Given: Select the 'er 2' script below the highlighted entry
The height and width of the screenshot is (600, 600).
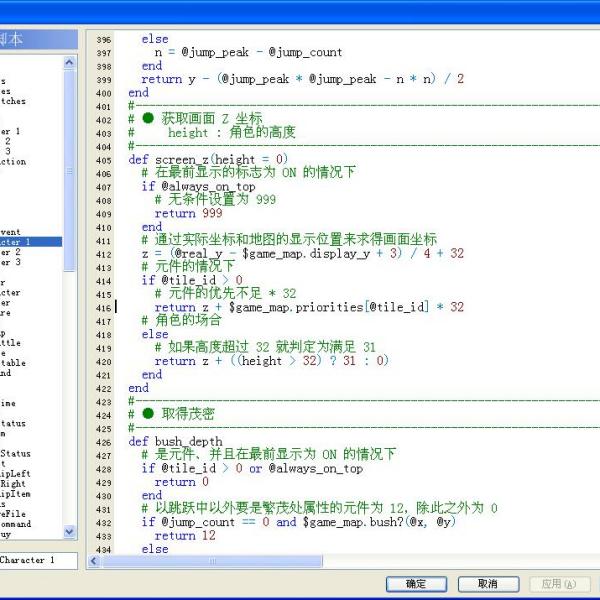Looking at the screenshot, I should point(11,252).
